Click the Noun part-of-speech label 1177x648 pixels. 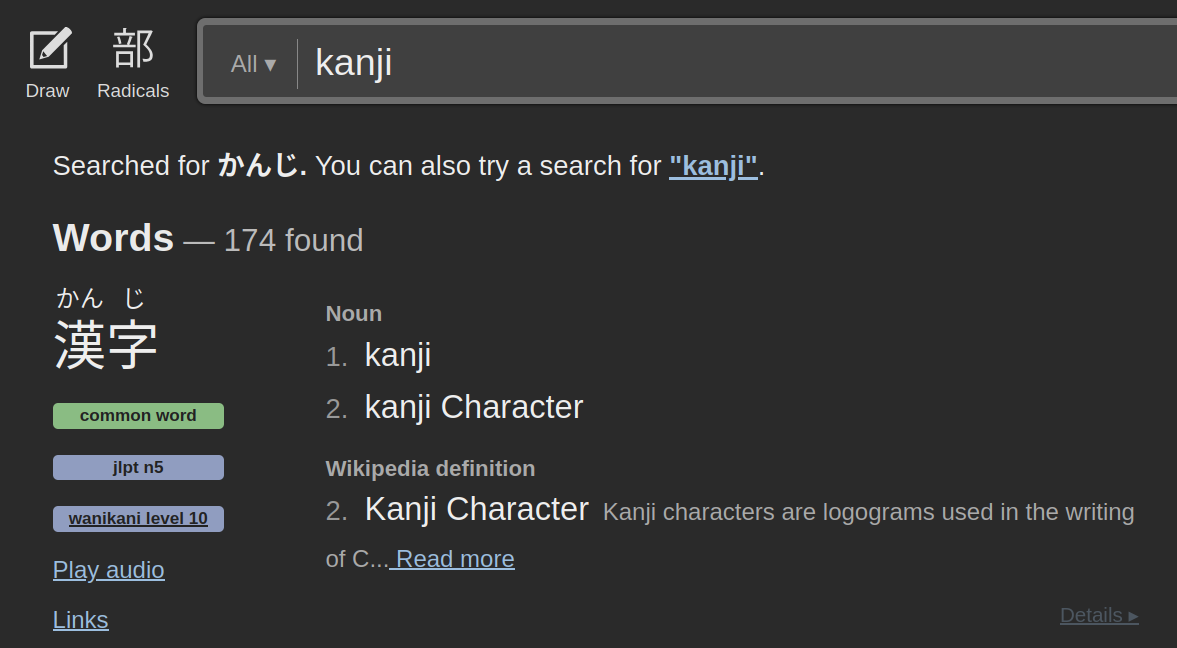coord(354,314)
